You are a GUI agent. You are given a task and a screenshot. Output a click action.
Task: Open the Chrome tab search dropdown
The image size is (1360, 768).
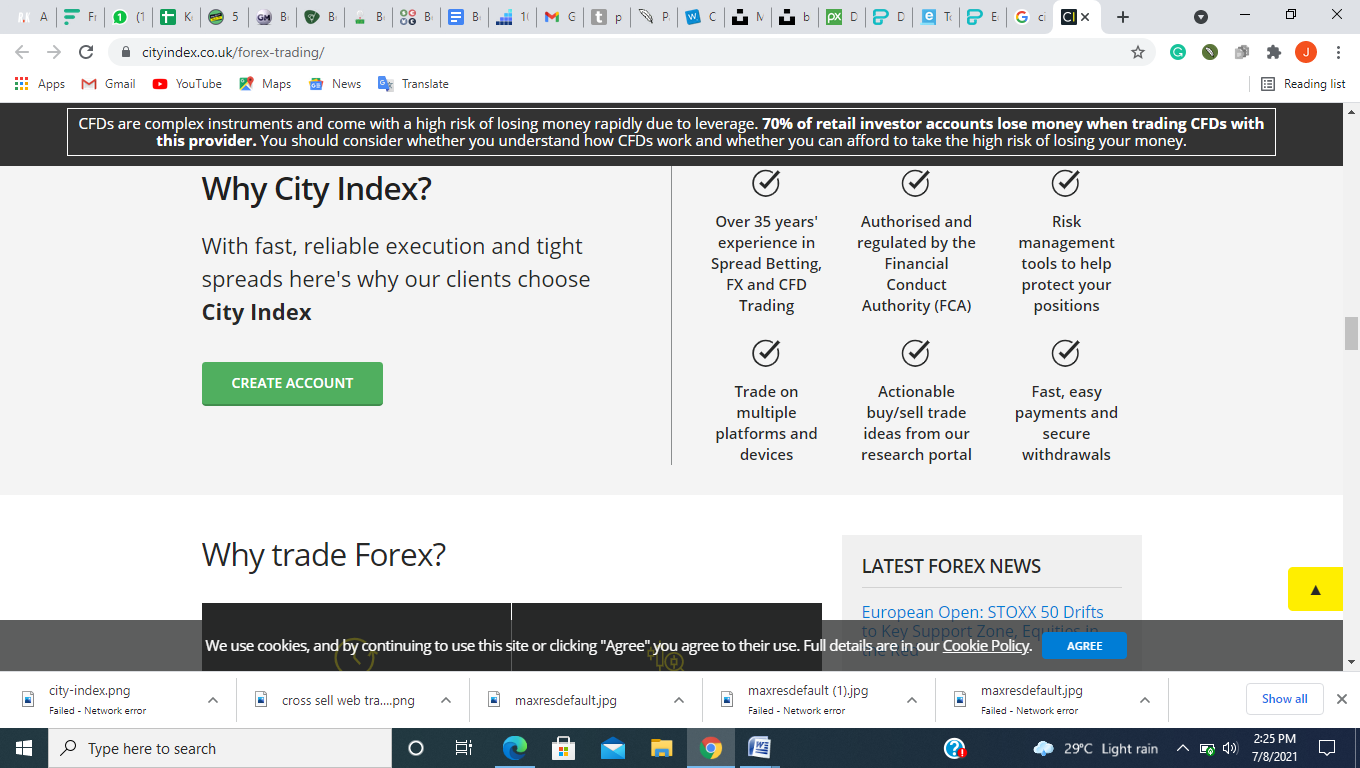click(x=1201, y=16)
